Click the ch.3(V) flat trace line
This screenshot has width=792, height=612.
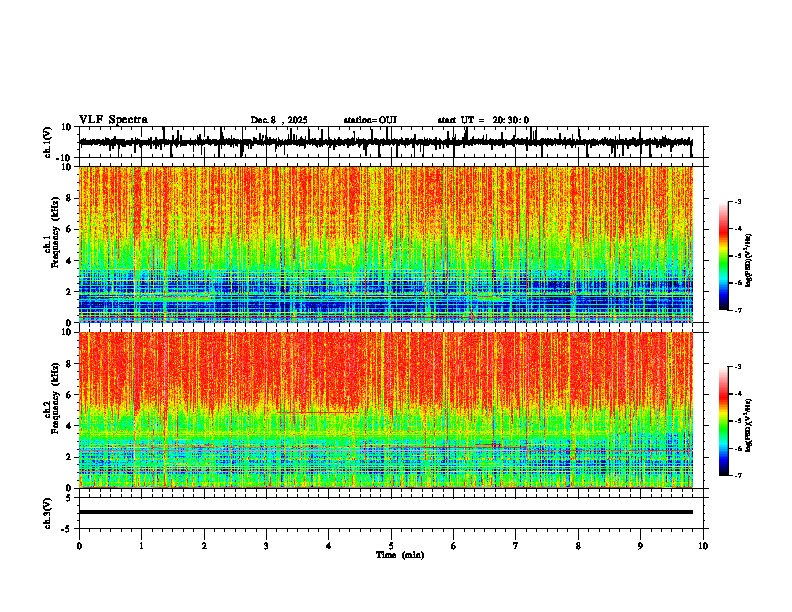(x=386, y=512)
